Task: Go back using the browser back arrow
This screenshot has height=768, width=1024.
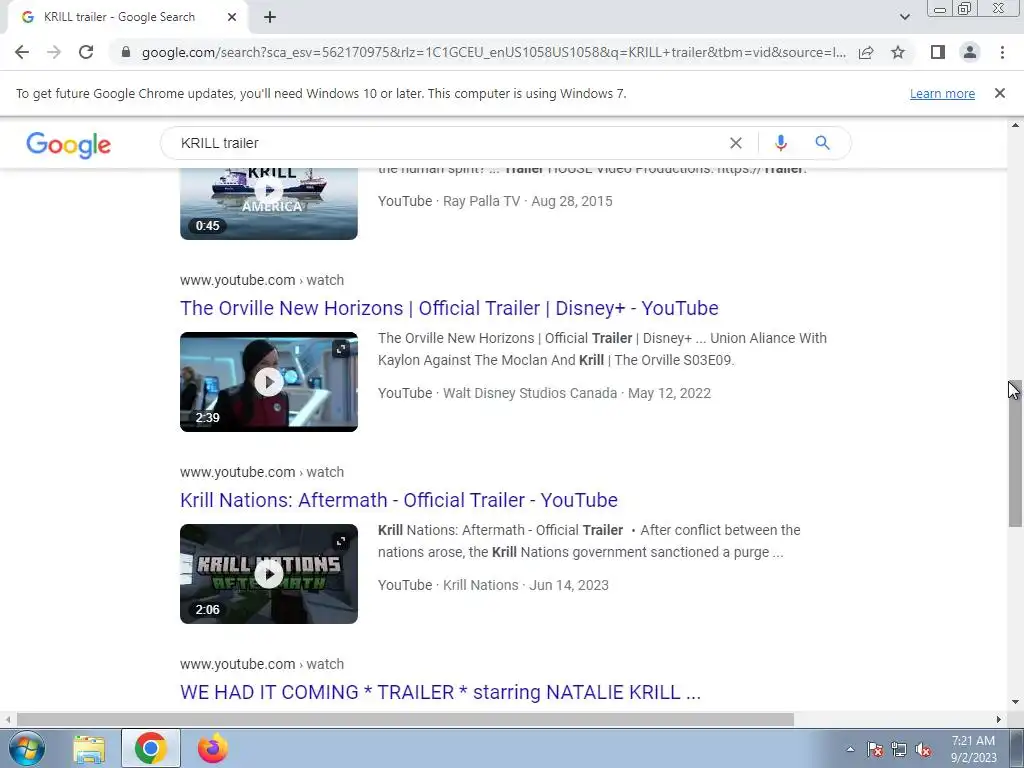Action: coord(22,52)
